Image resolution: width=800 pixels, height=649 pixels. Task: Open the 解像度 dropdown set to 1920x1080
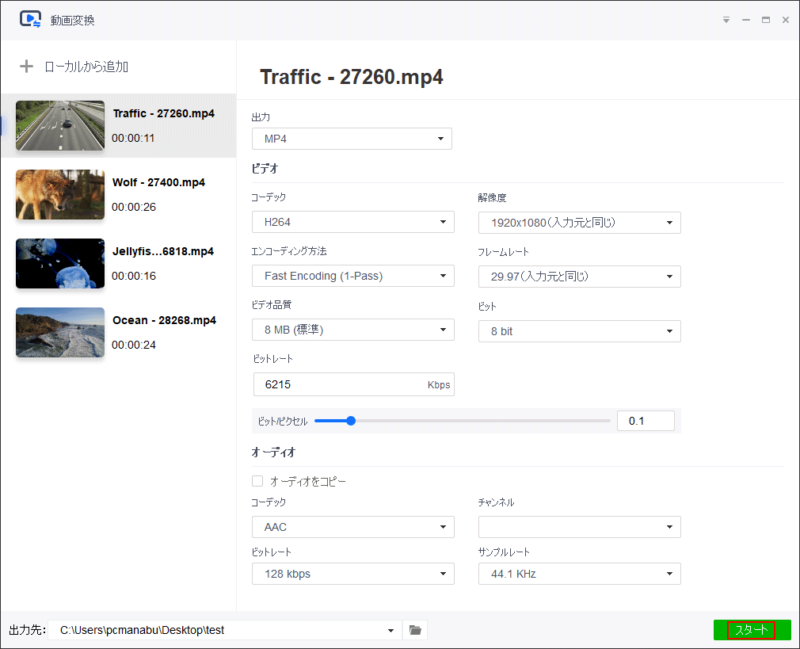[x=580, y=222]
